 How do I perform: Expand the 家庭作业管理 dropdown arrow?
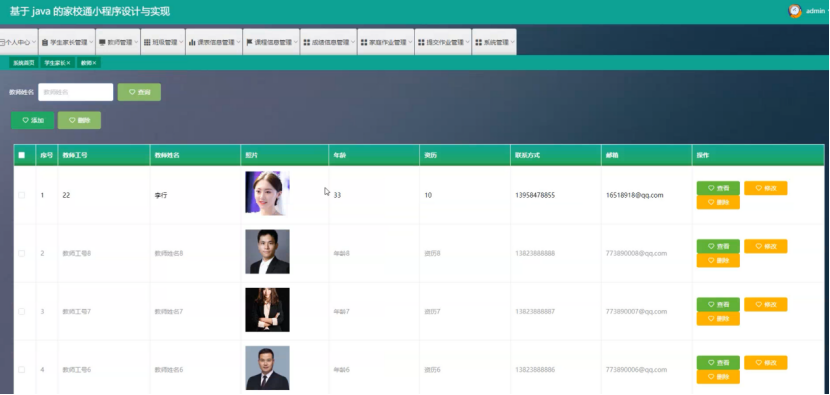coord(410,42)
